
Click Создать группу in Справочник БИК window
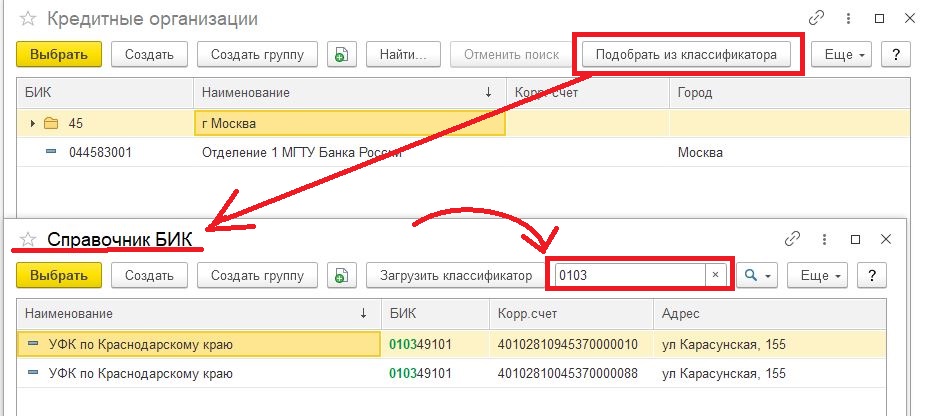(x=257, y=276)
